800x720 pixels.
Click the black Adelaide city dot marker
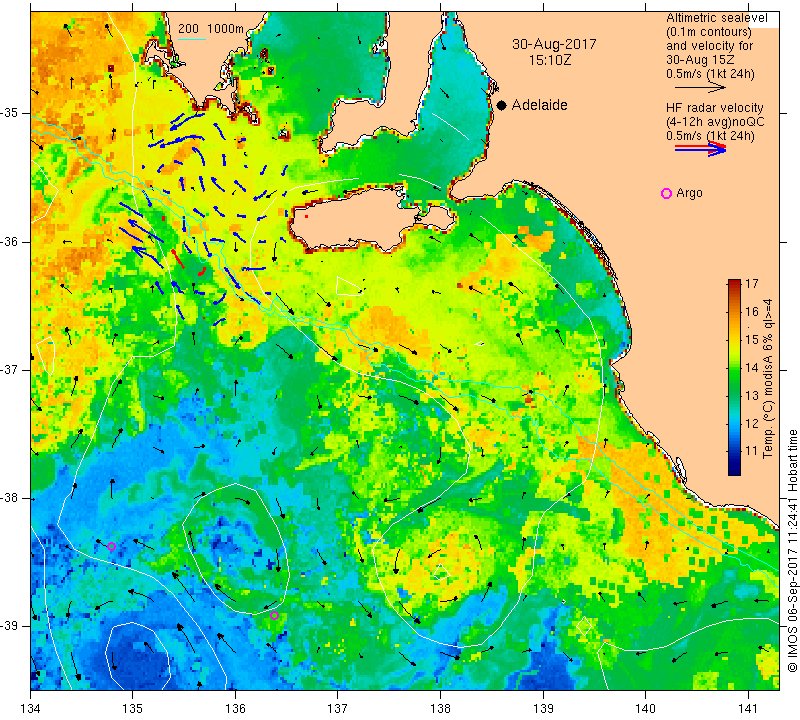click(502, 105)
